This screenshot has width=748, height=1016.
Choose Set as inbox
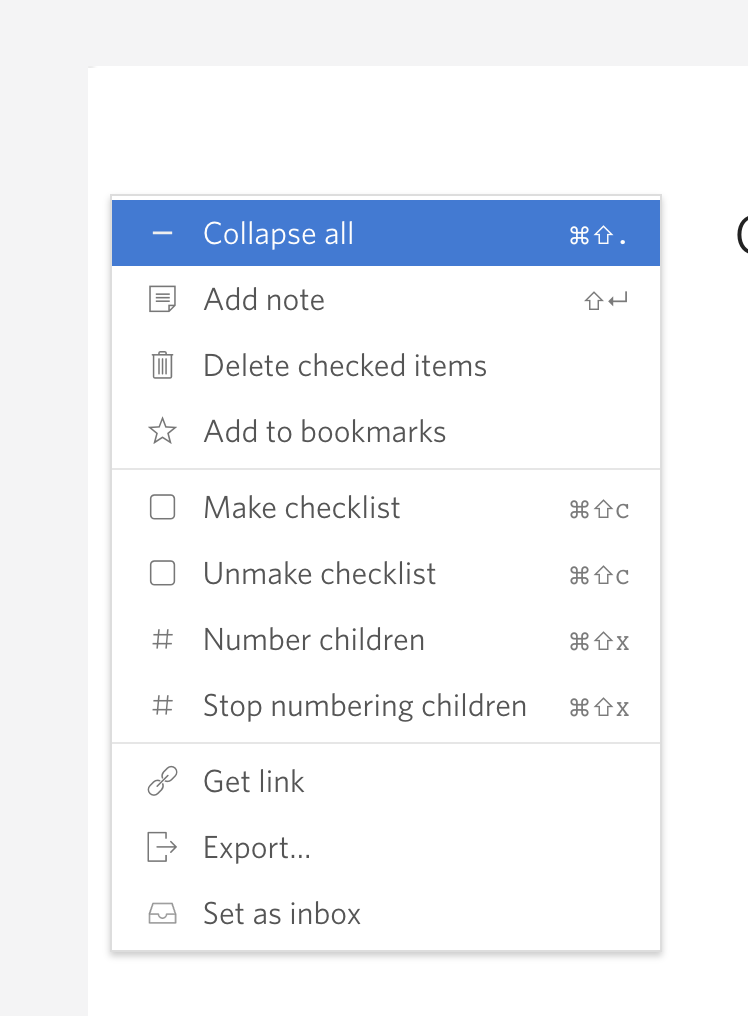pos(282,913)
